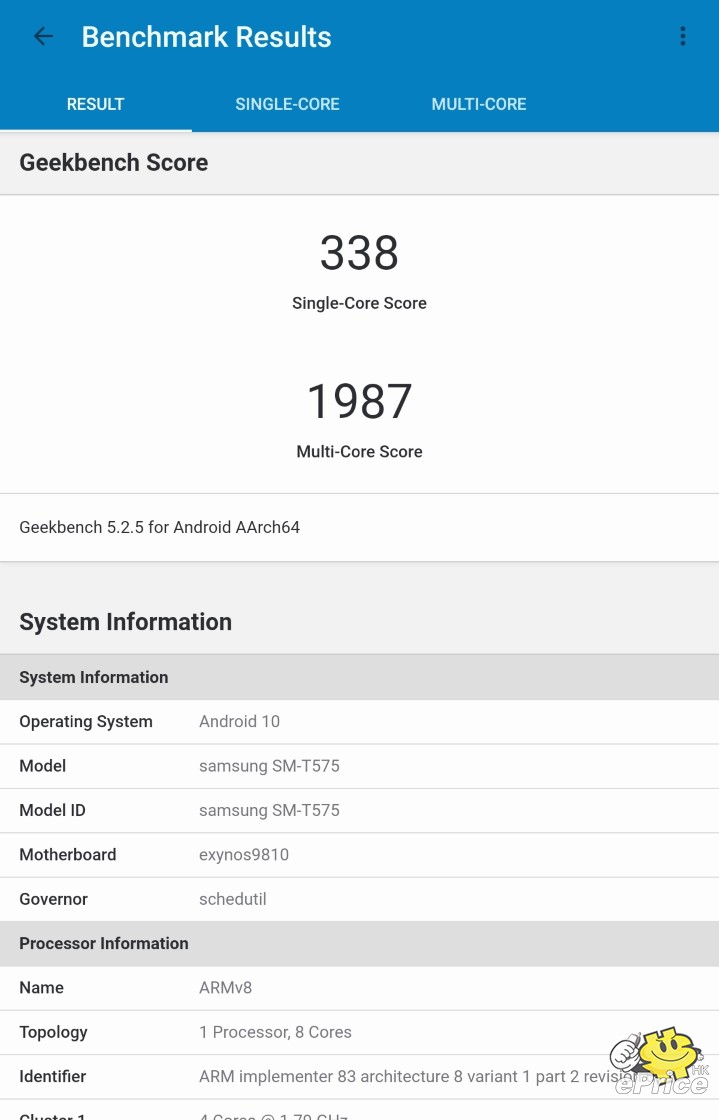719x1120 pixels.
Task: Tap the Geekbench Score heading
Action: coord(114,163)
